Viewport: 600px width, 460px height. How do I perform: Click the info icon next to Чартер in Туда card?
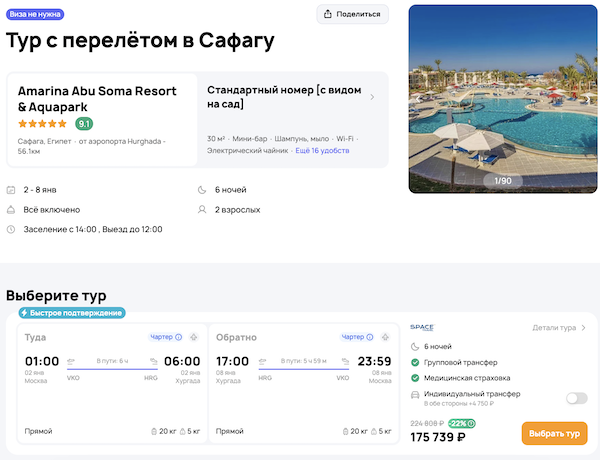point(179,337)
